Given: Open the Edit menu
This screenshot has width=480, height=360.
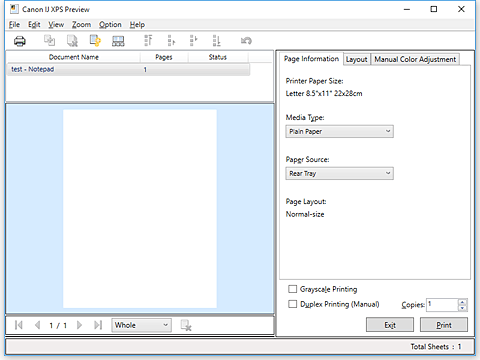Looking at the screenshot, I should pyautogui.click(x=34, y=25).
